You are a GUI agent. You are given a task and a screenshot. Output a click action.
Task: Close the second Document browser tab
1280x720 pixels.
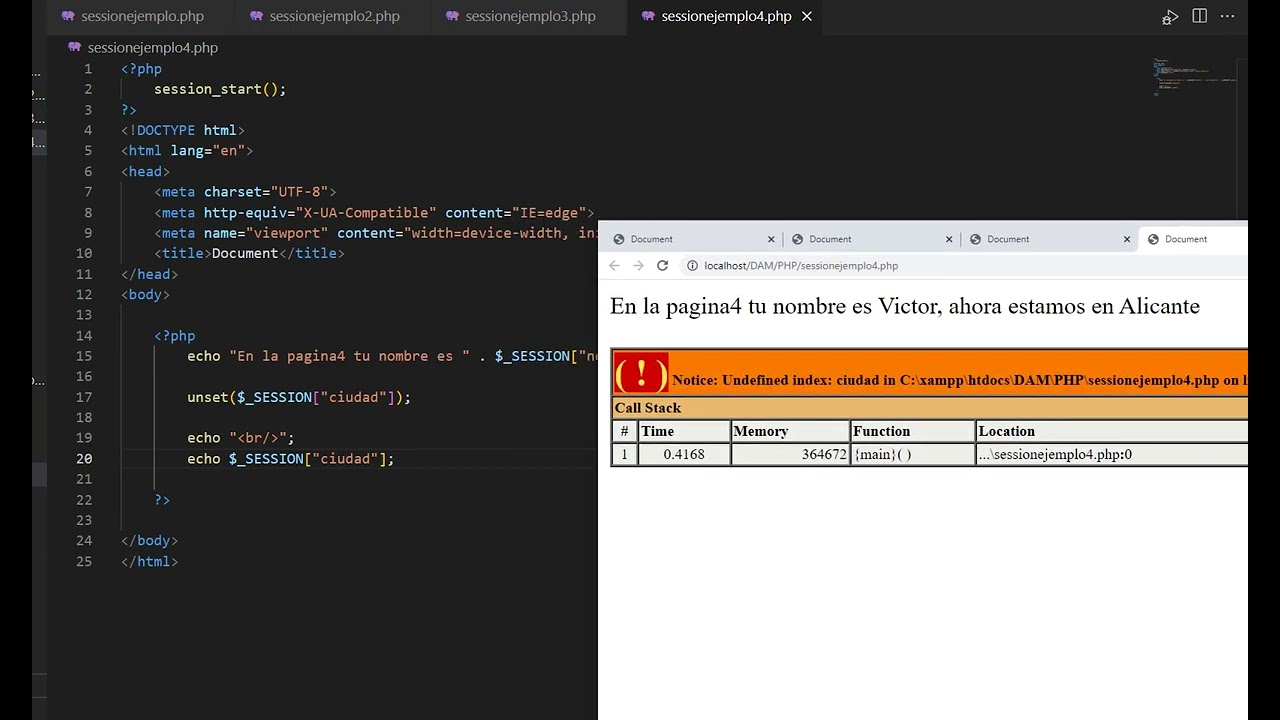[949, 239]
